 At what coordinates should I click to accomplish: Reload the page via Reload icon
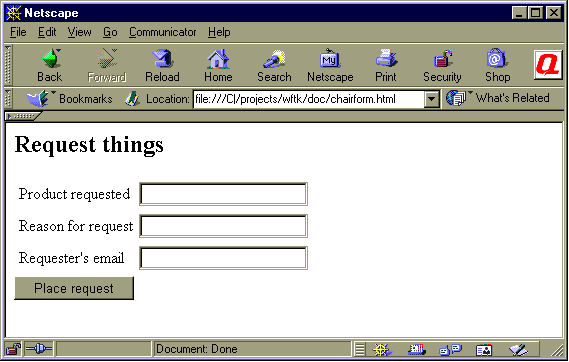point(162,58)
